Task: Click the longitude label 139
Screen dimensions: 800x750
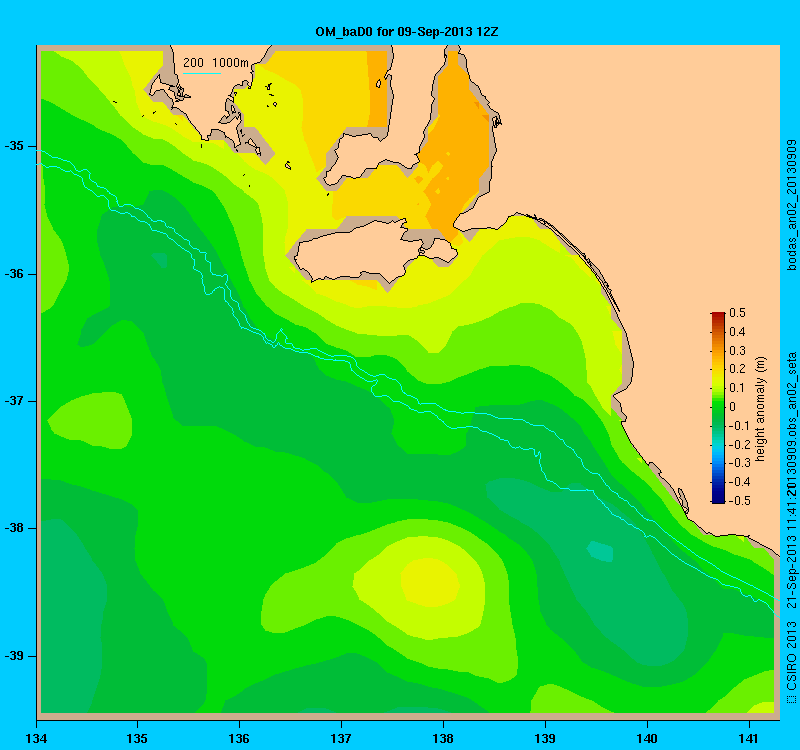Action: (545, 738)
